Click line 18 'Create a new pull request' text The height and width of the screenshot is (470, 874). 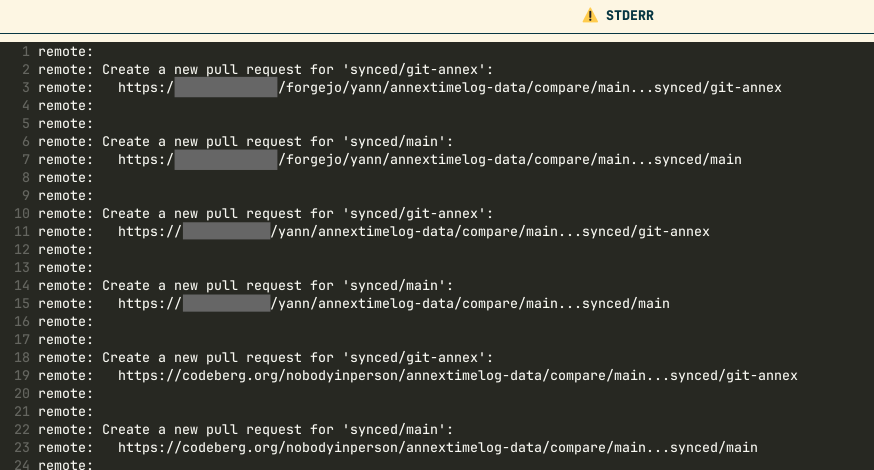coord(202,357)
